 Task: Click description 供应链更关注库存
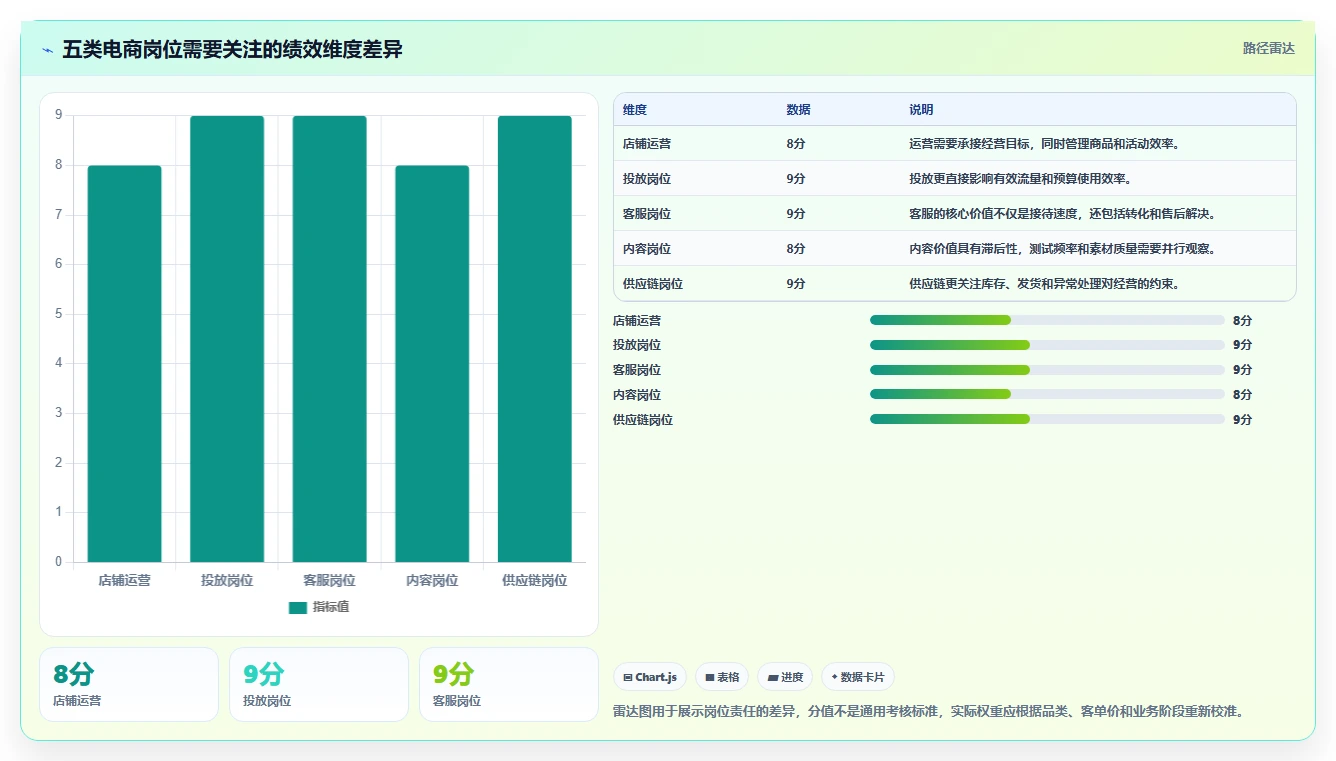click(1045, 284)
